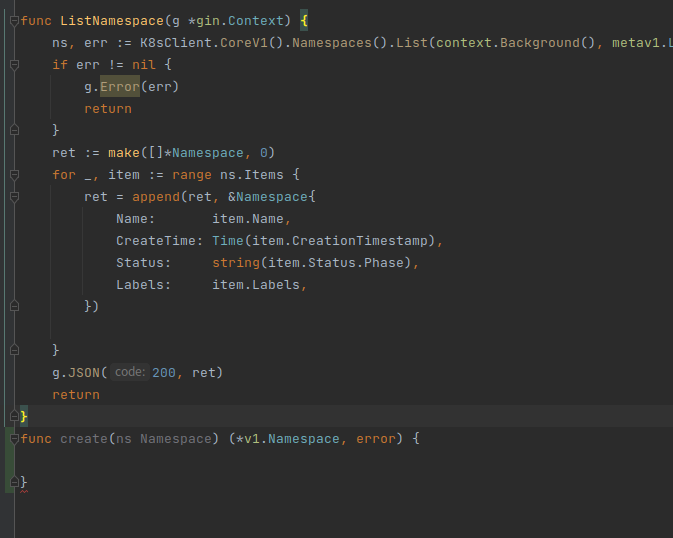Click 'ret' in the 'ret := make' declaration
This screenshot has width=673, height=538.
[x=64, y=153]
